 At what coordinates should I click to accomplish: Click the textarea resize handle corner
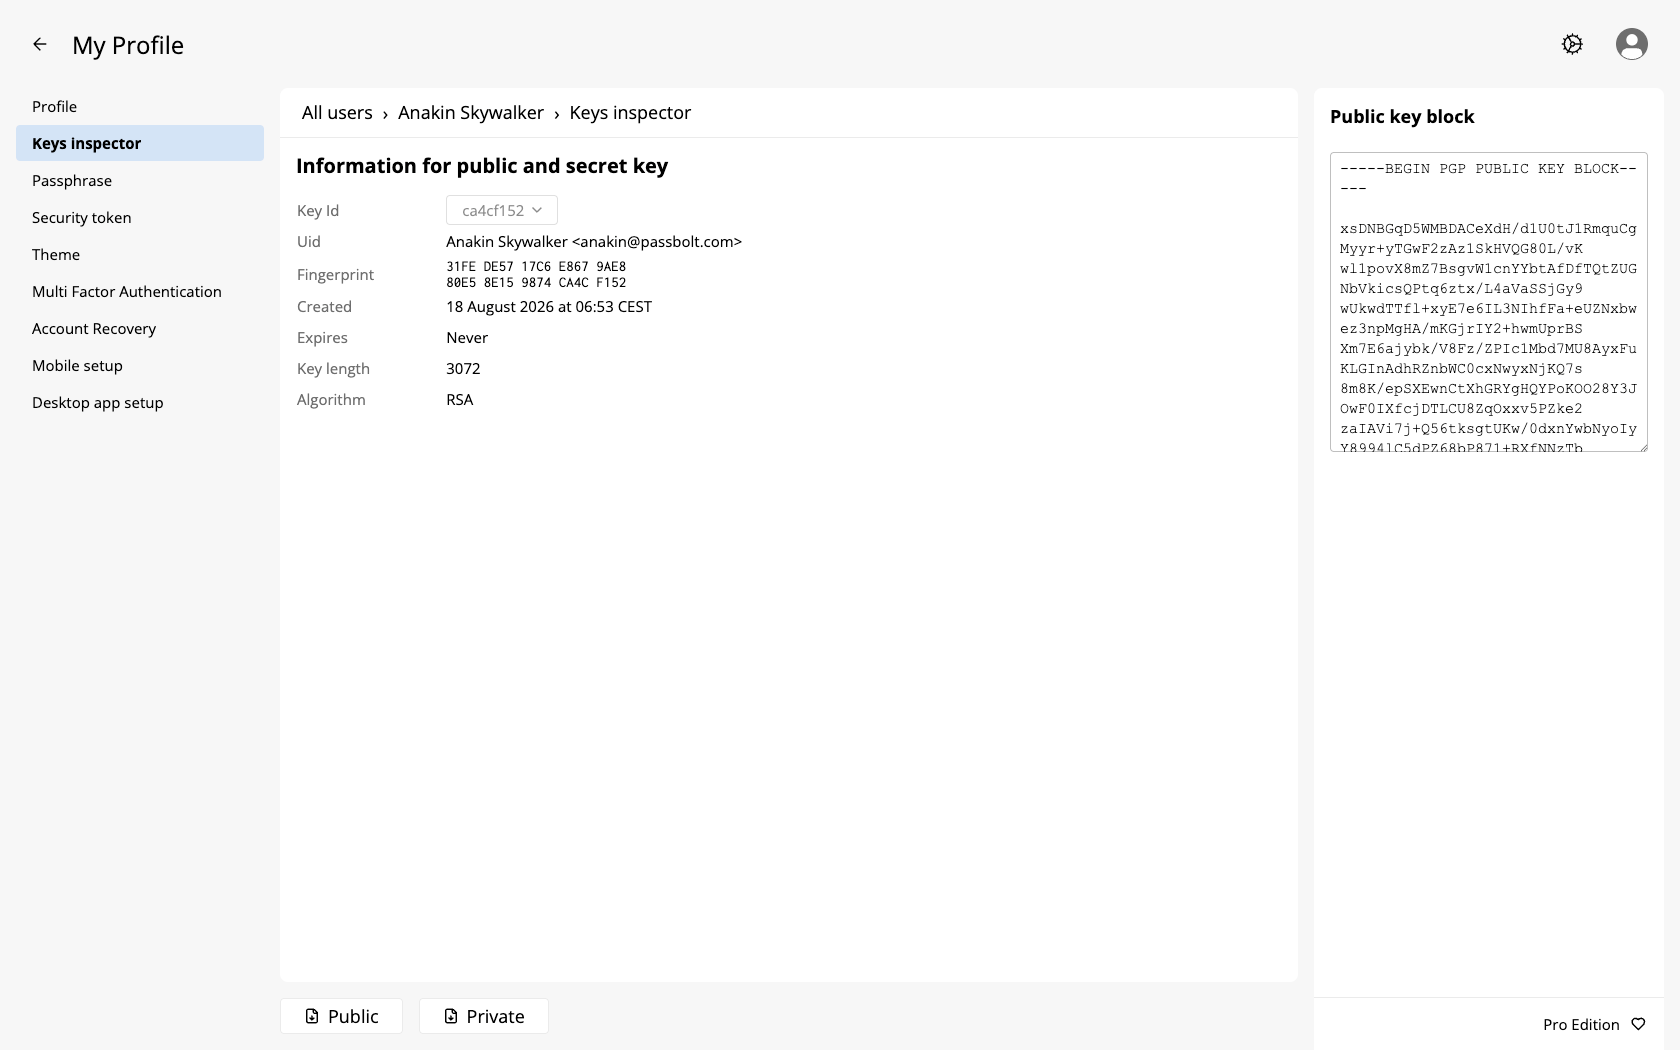[1642, 446]
